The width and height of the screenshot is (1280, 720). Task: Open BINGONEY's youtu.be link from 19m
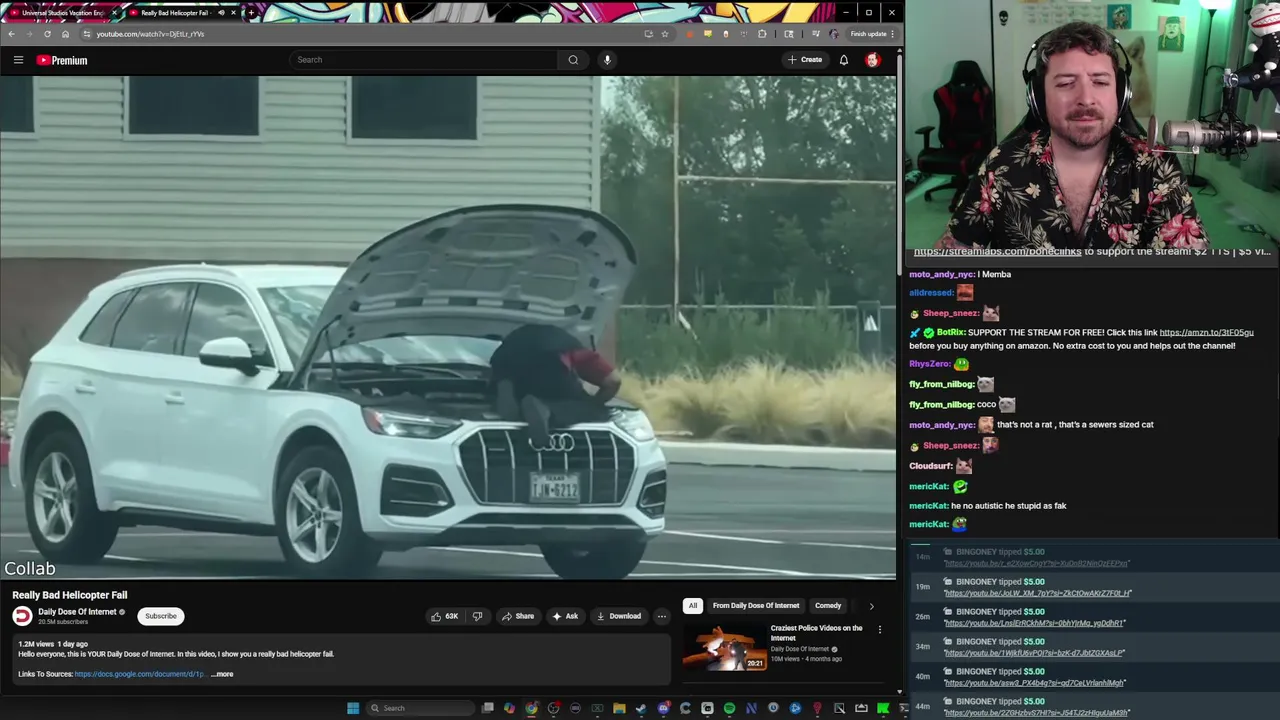(x=1037, y=593)
